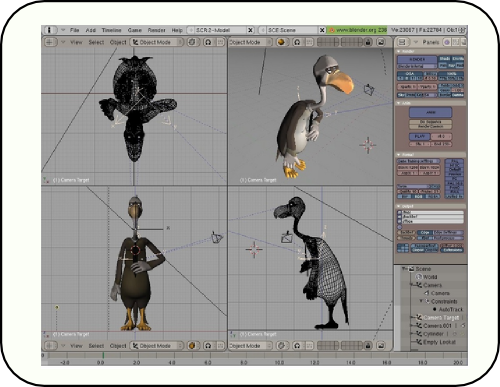
Task: Click orange draw type icon in bottom-left view header
Action: click(192, 346)
